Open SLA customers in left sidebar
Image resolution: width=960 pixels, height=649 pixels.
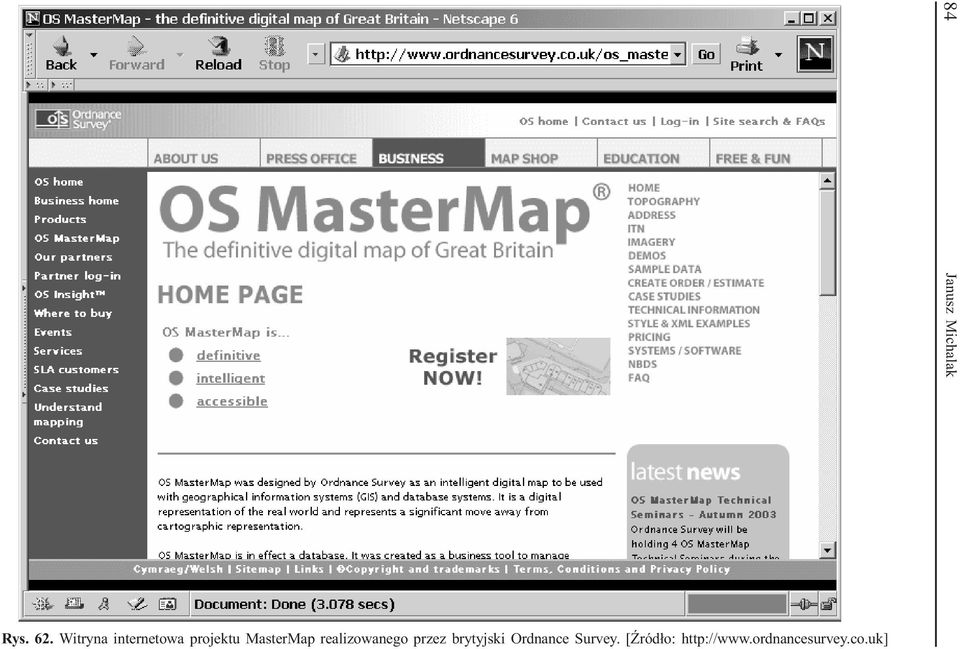click(77, 370)
